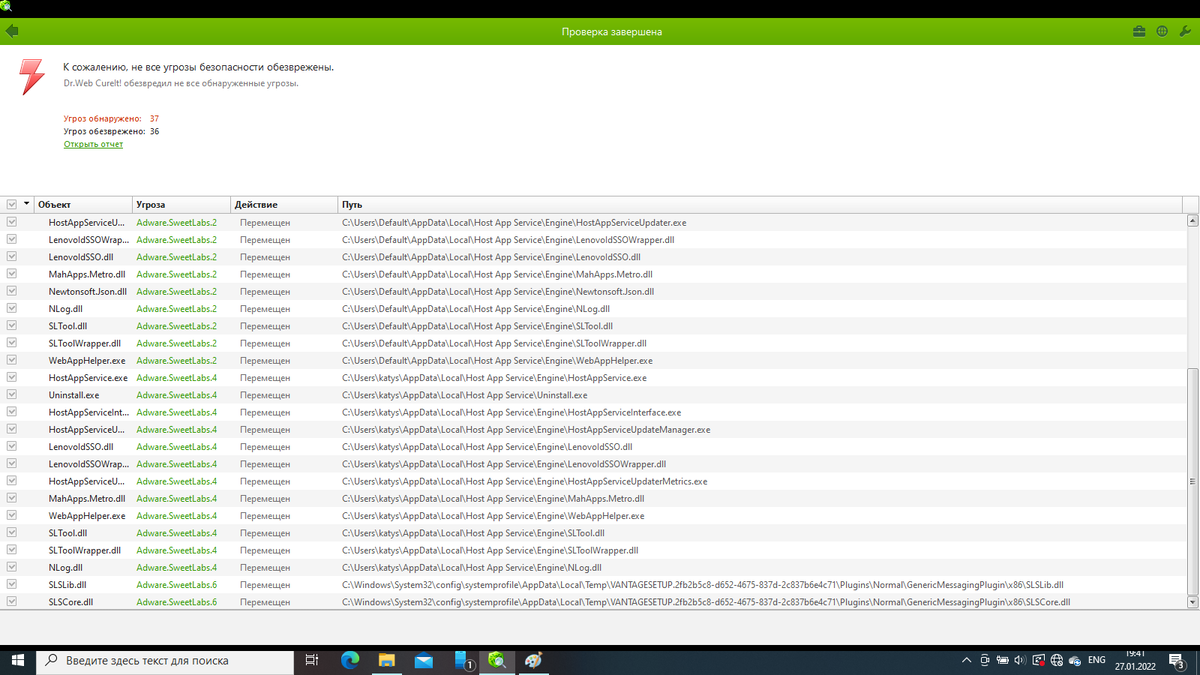Open the volume control in the tray
Image resolution: width=1200 pixels, height=675 pixels.
[x=1020, y=660]
